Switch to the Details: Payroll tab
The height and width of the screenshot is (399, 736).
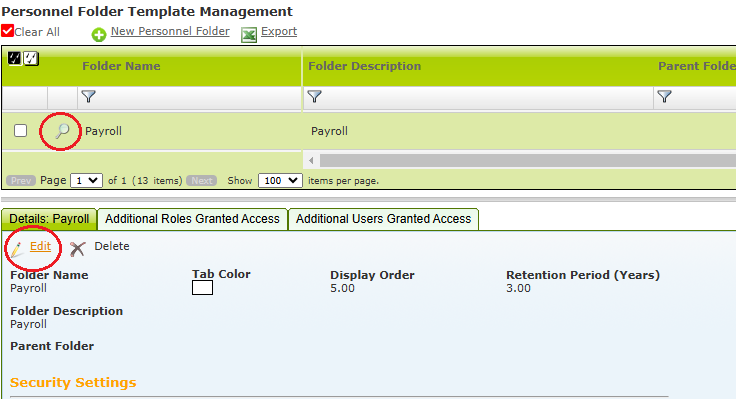(x=49, y=219)
